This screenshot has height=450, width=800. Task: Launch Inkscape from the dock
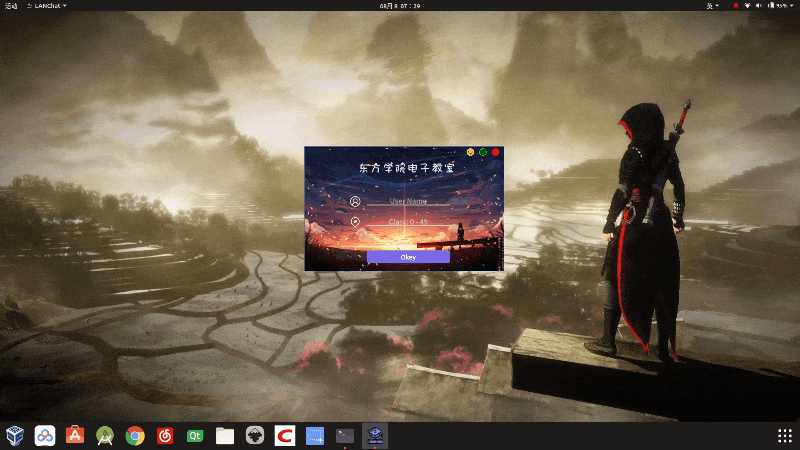(255, 436)
